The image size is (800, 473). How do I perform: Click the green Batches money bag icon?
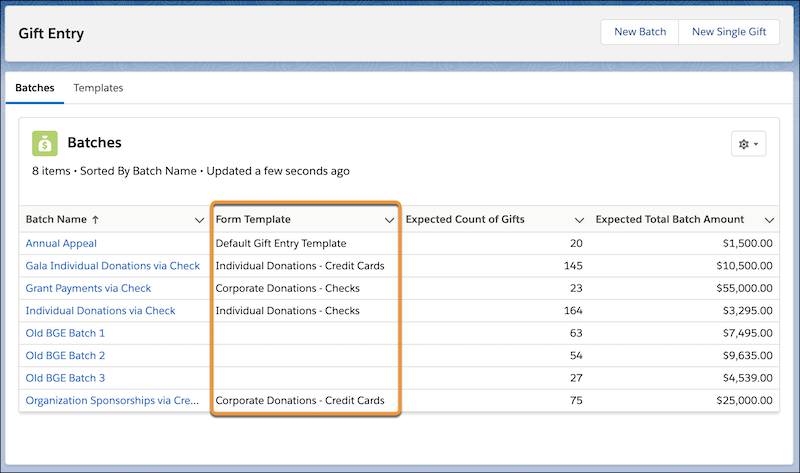45,144
